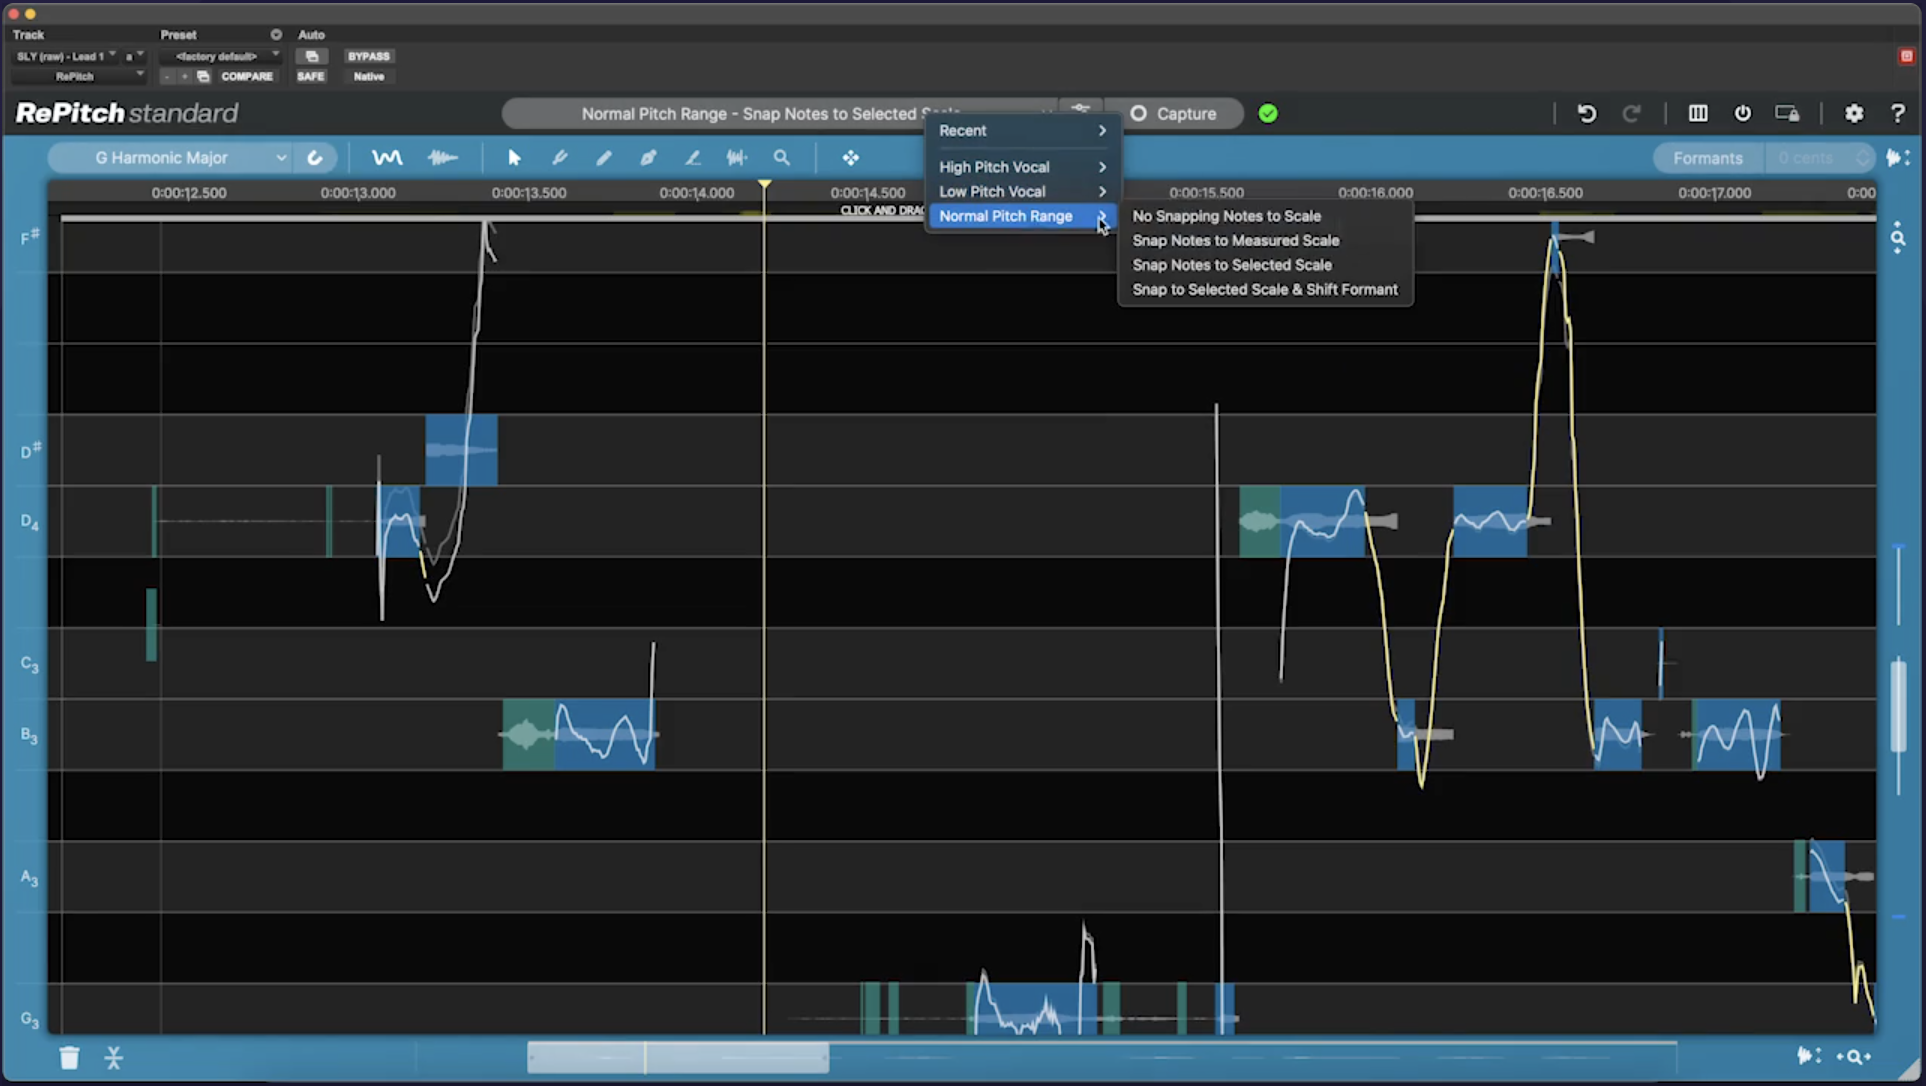Viewport: 1926px width, 1086px height.
Task: Click the waveform height icon at bottom right
Action: tap(1808, 1056)
